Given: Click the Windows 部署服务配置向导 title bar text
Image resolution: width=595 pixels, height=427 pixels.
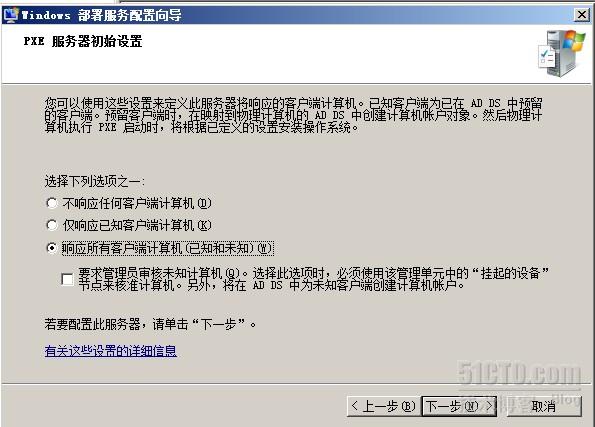Looking at the screenshot, I should point(101,15).
